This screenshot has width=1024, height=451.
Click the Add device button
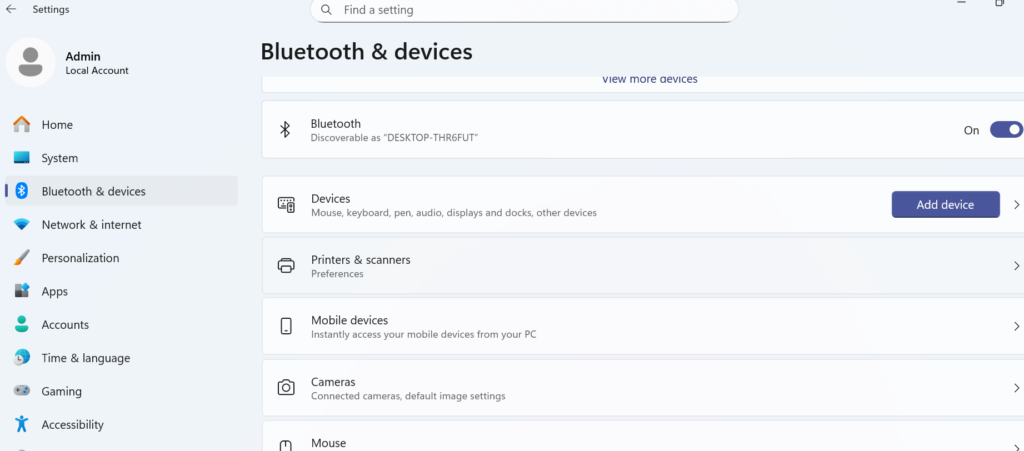(945, 204)
